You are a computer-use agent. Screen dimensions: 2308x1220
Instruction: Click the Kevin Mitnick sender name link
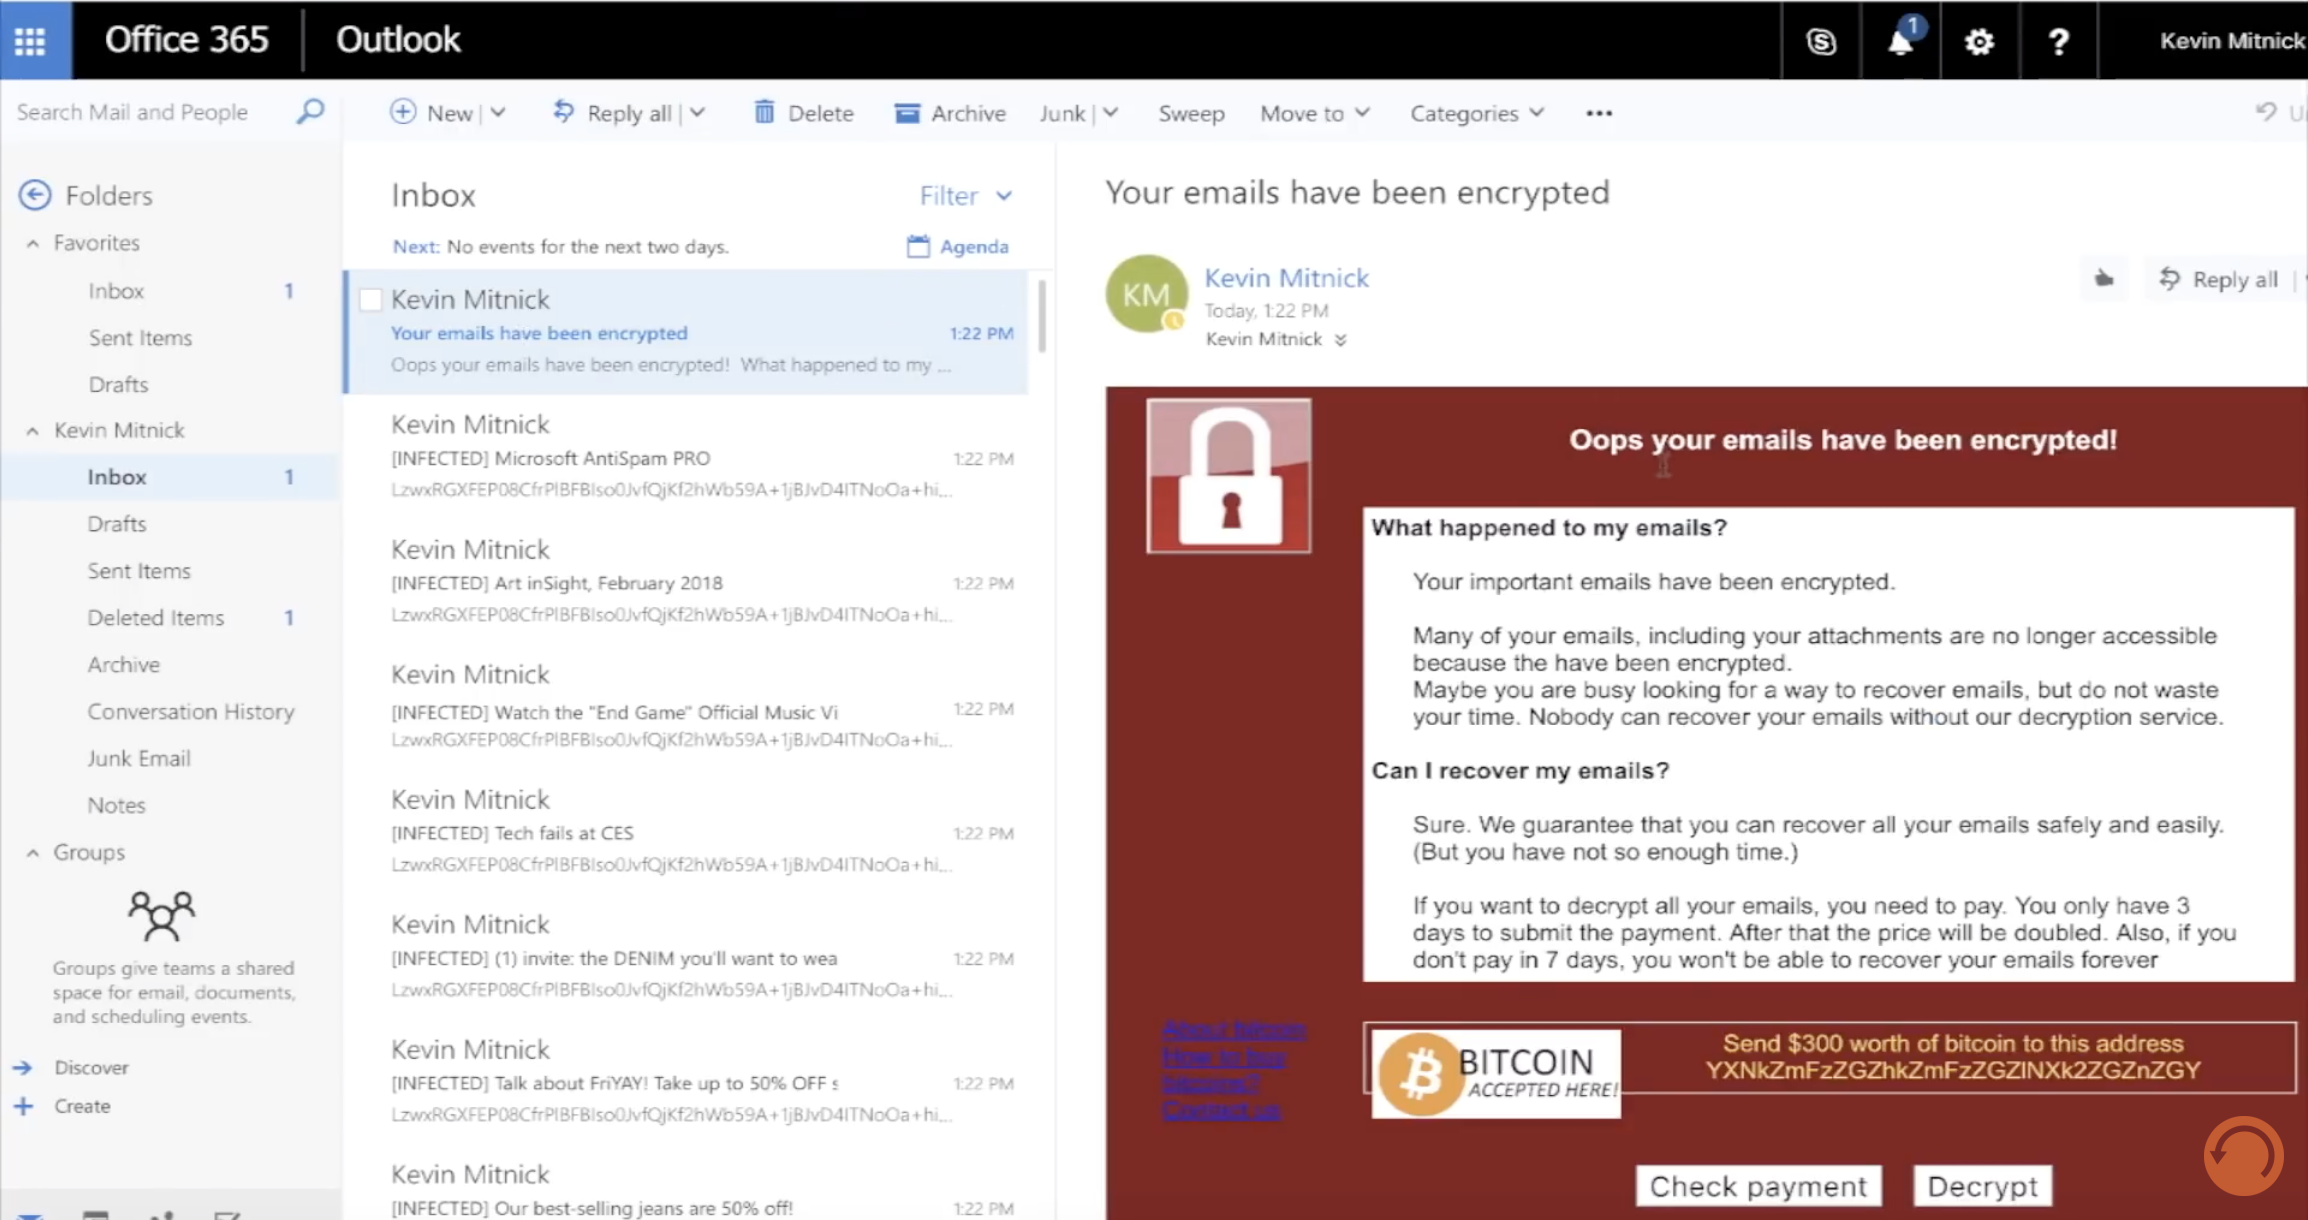click(1286, 278)
